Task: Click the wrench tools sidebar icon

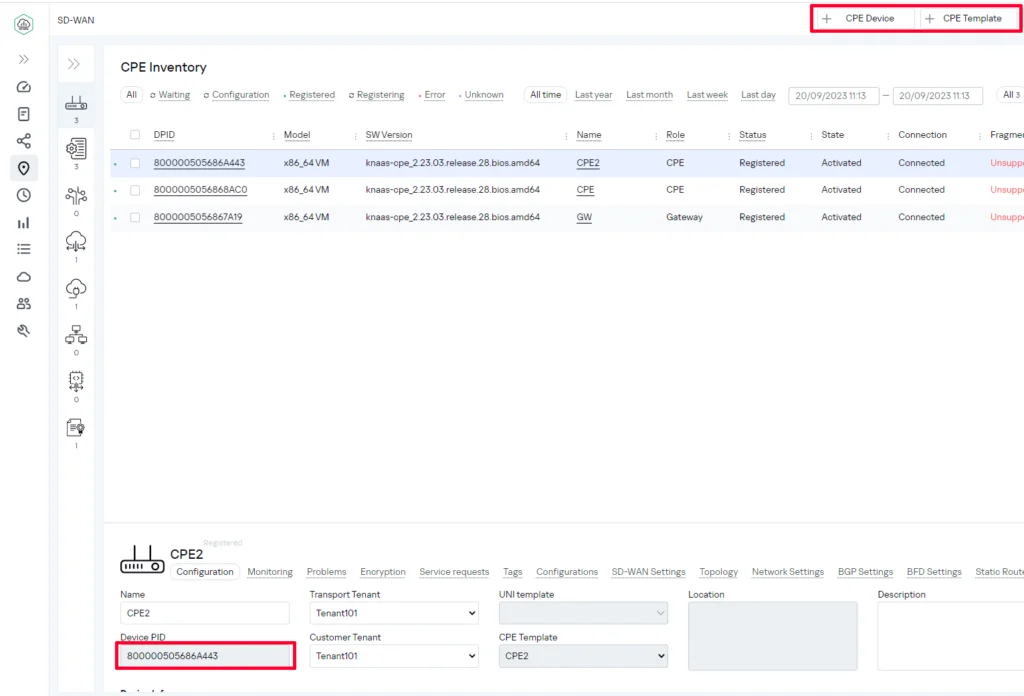Action: click(x=24, y=331)
